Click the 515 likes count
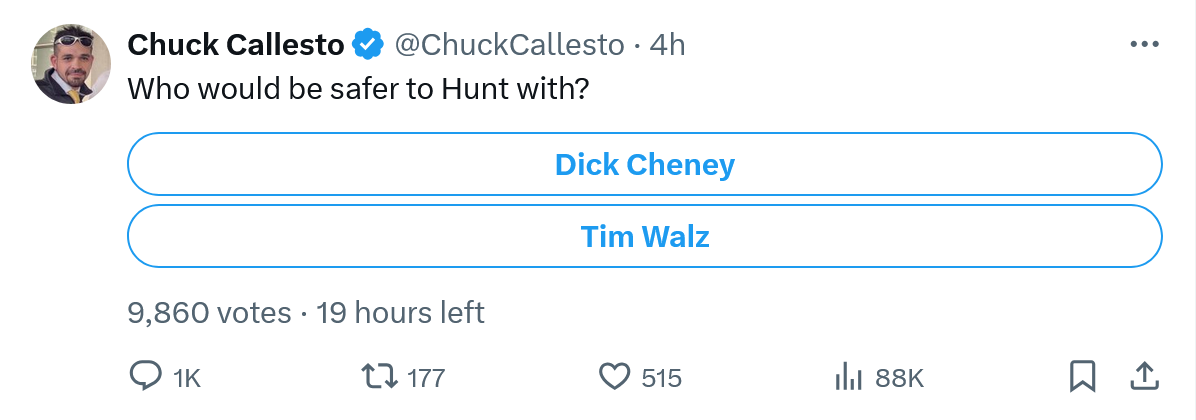Image resolution: width=1196 pixels, height=420 pixels. tap(661, 378)
